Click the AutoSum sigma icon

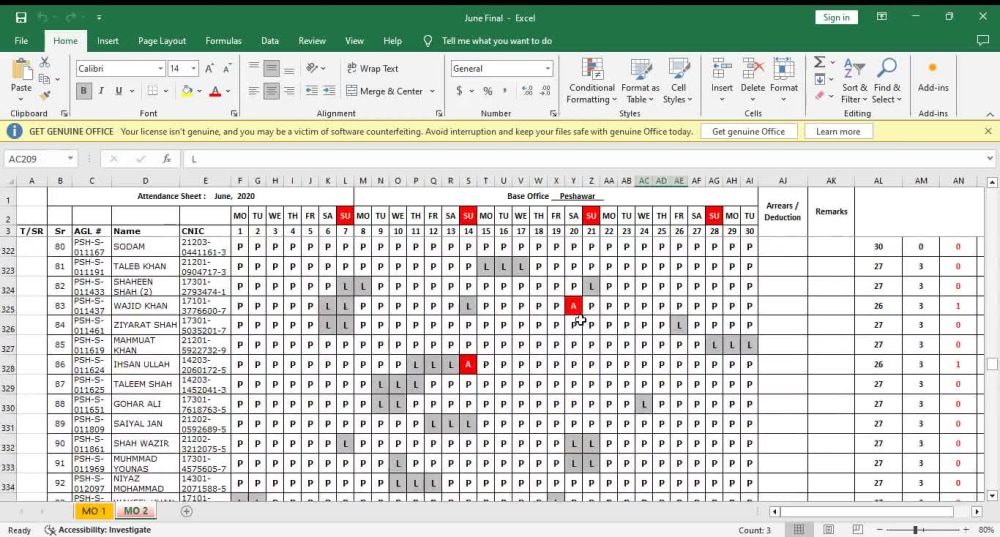820,63
